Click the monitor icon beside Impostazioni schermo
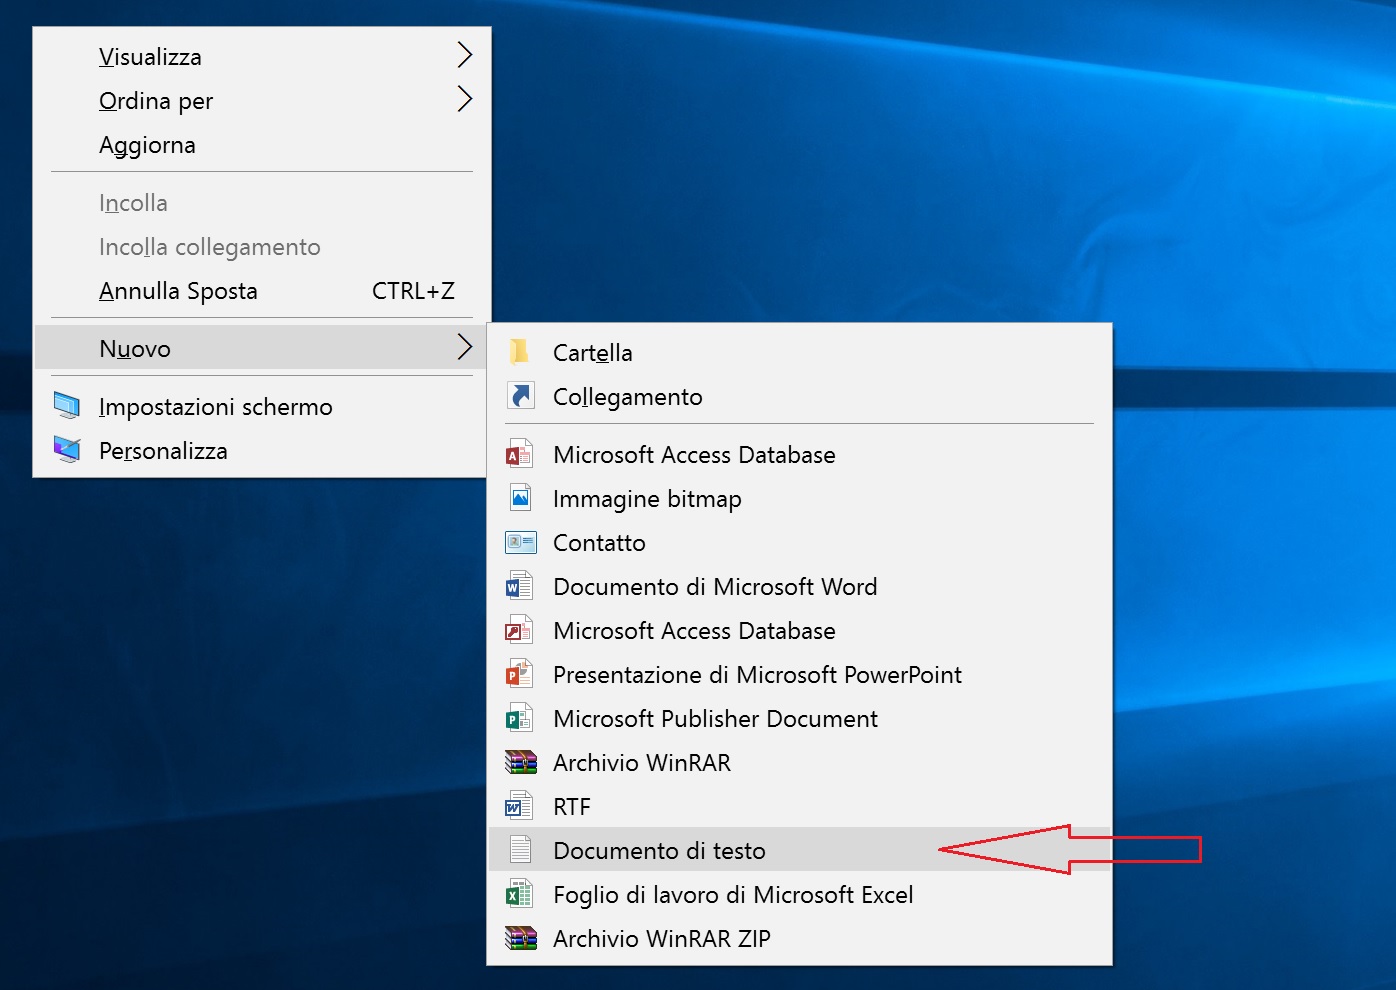The height and width of the screenshot is (990, 1396). coord(67,406)
